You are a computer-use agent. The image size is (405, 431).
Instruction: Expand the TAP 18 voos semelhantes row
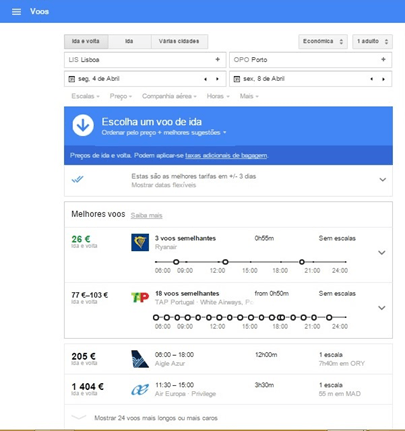click(382, 308)
